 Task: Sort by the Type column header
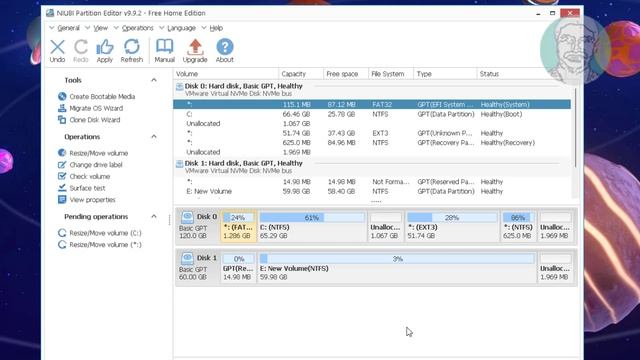click(445, 74)
